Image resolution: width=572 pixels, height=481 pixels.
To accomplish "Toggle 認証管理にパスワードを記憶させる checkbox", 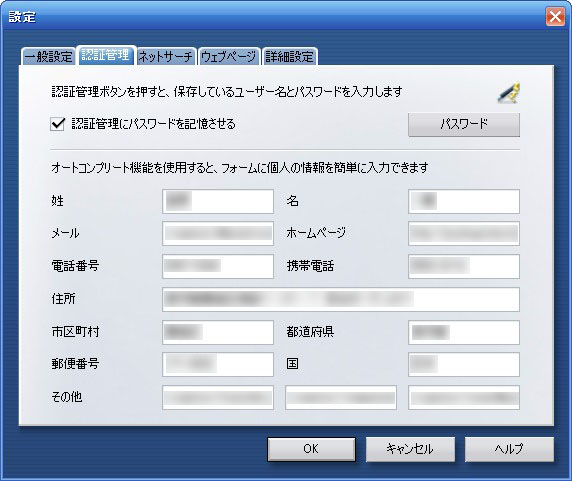I will (x=57, y=124).
